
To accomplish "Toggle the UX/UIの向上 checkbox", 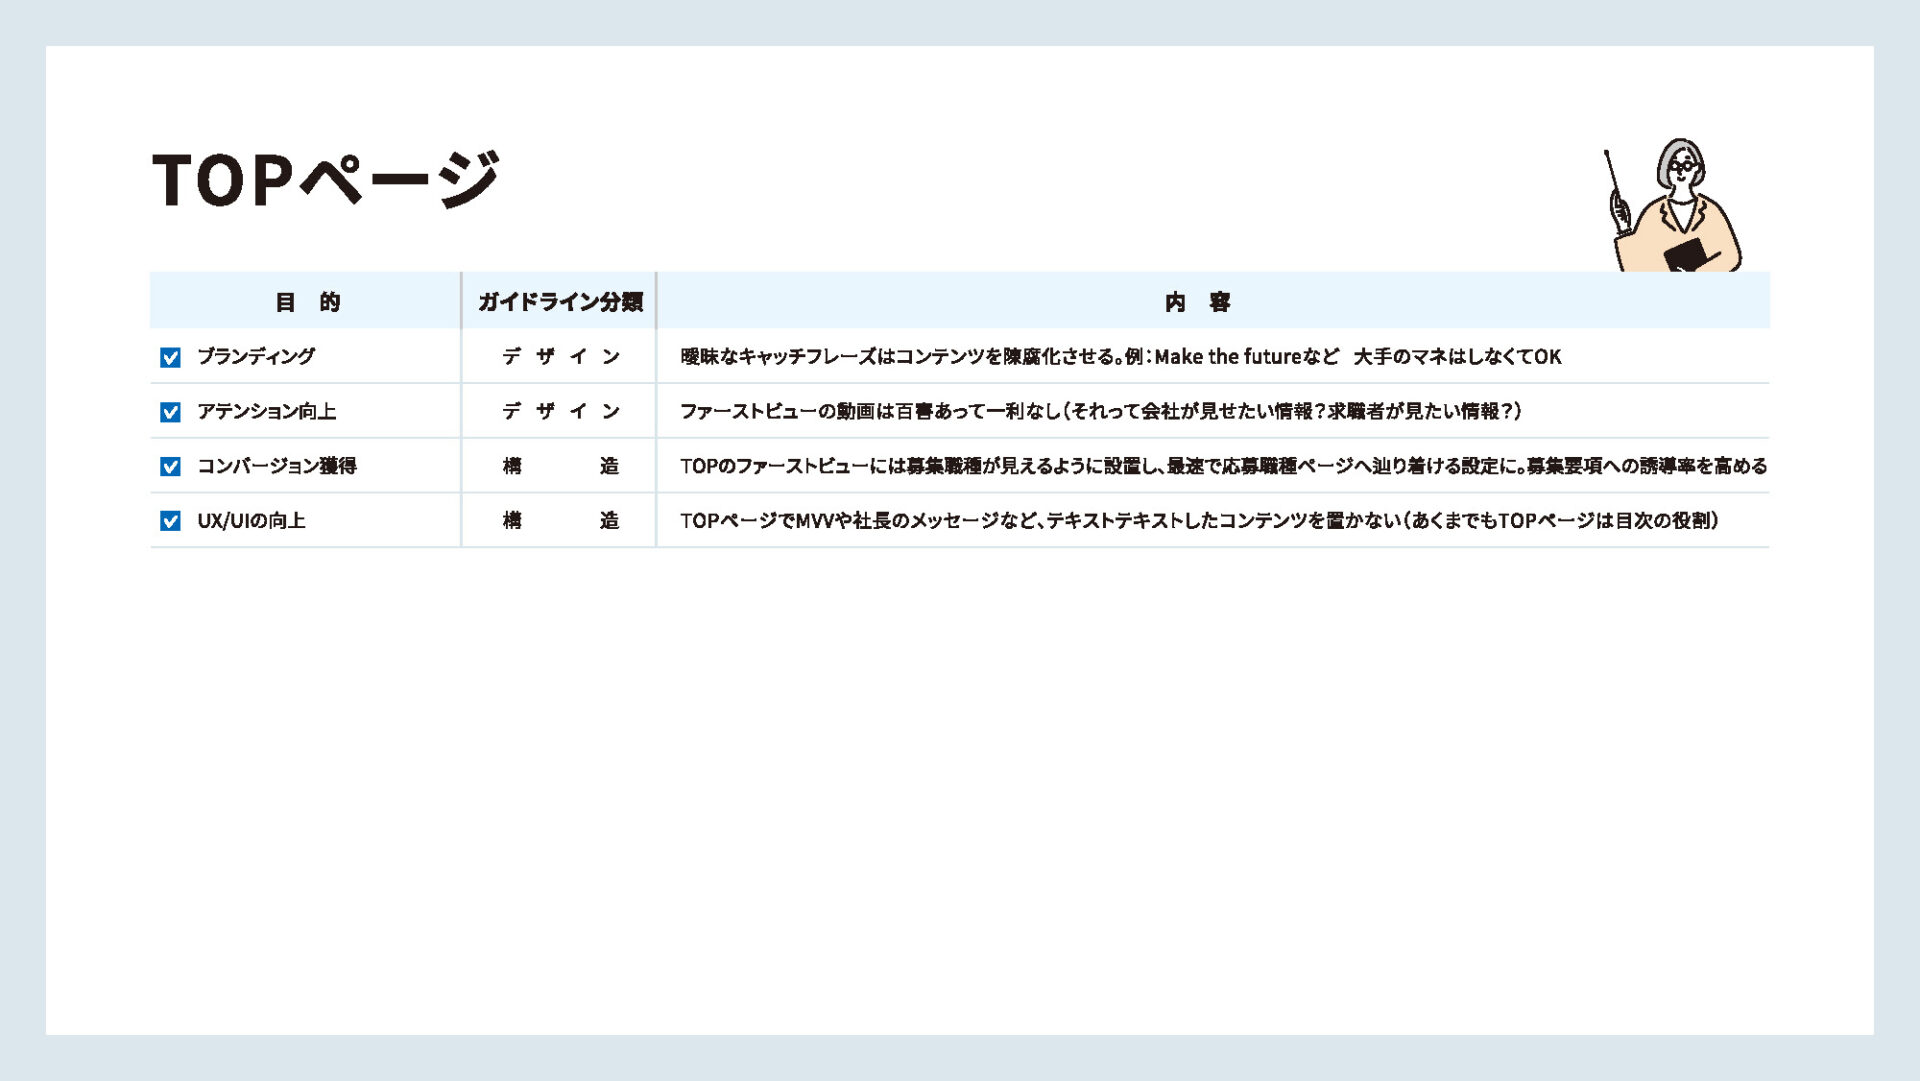I will [x=170, y=521].
